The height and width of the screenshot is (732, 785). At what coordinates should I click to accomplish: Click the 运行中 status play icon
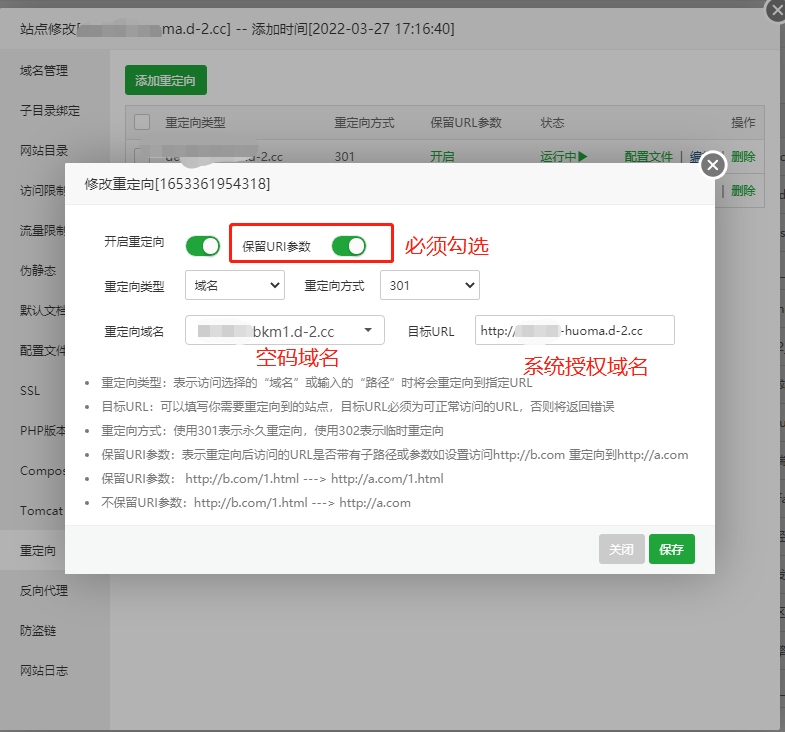581,157
